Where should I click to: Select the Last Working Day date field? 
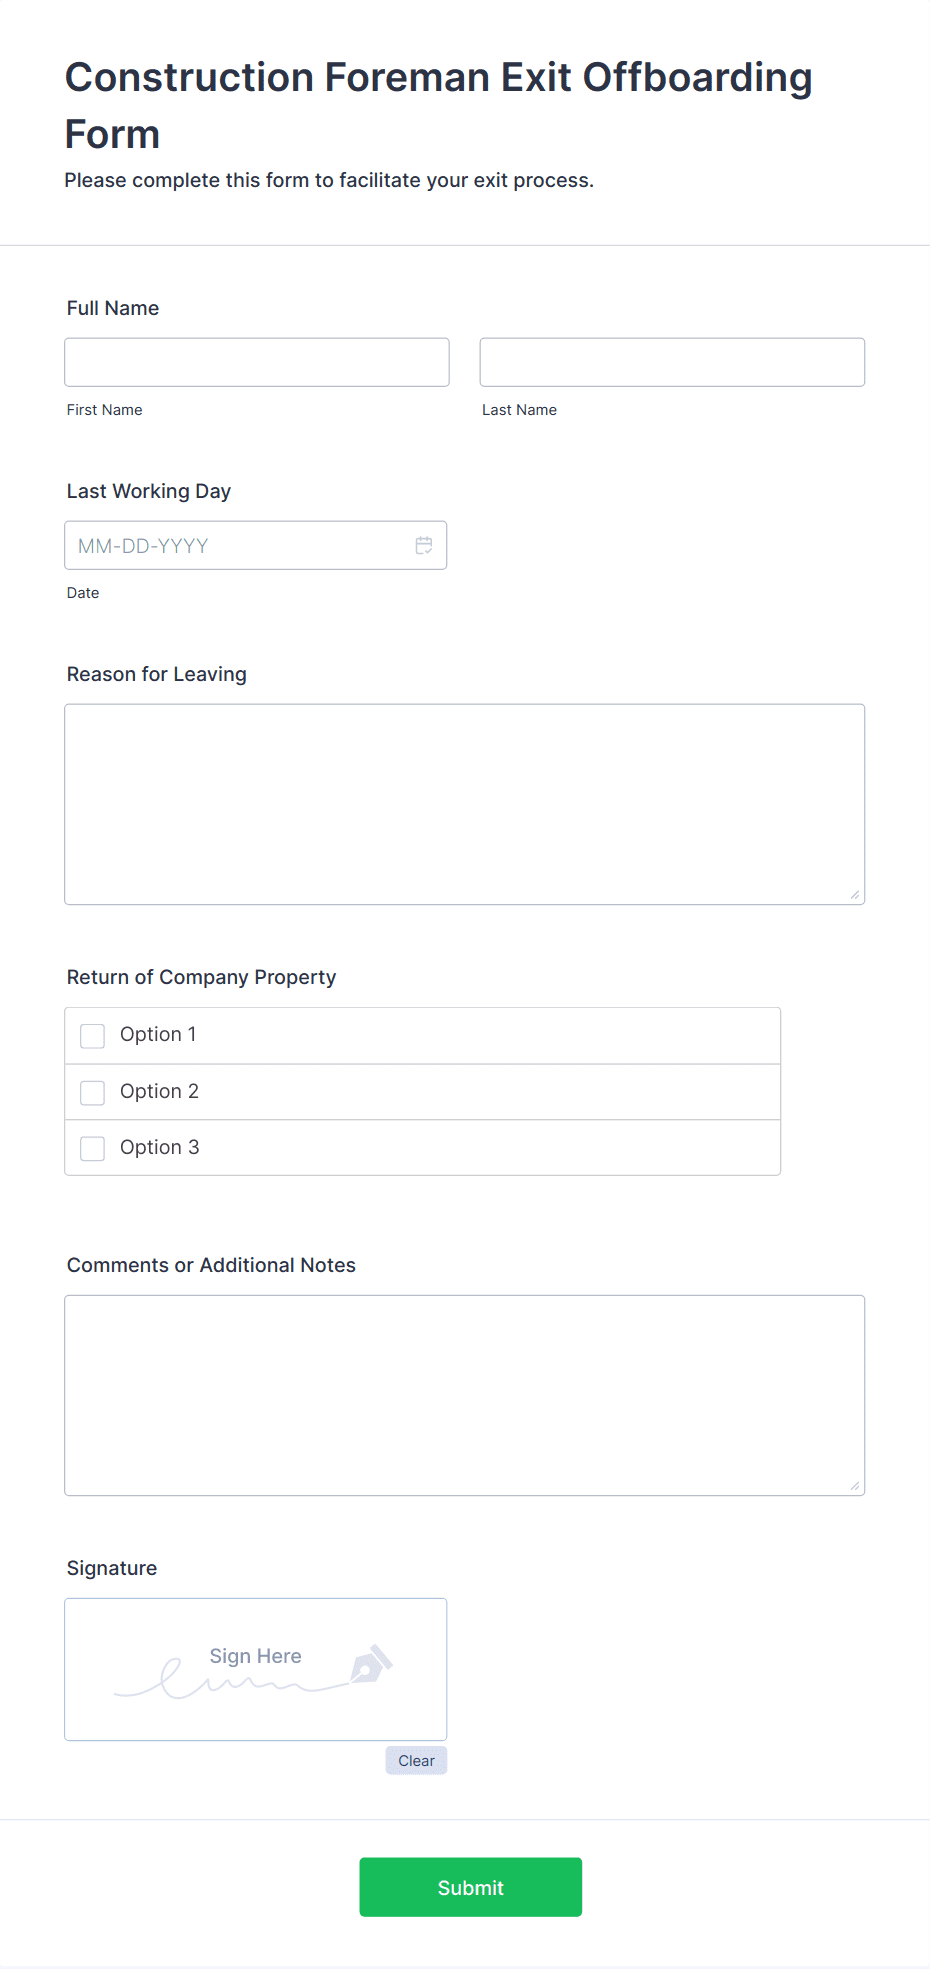click(x=256, y=545)
